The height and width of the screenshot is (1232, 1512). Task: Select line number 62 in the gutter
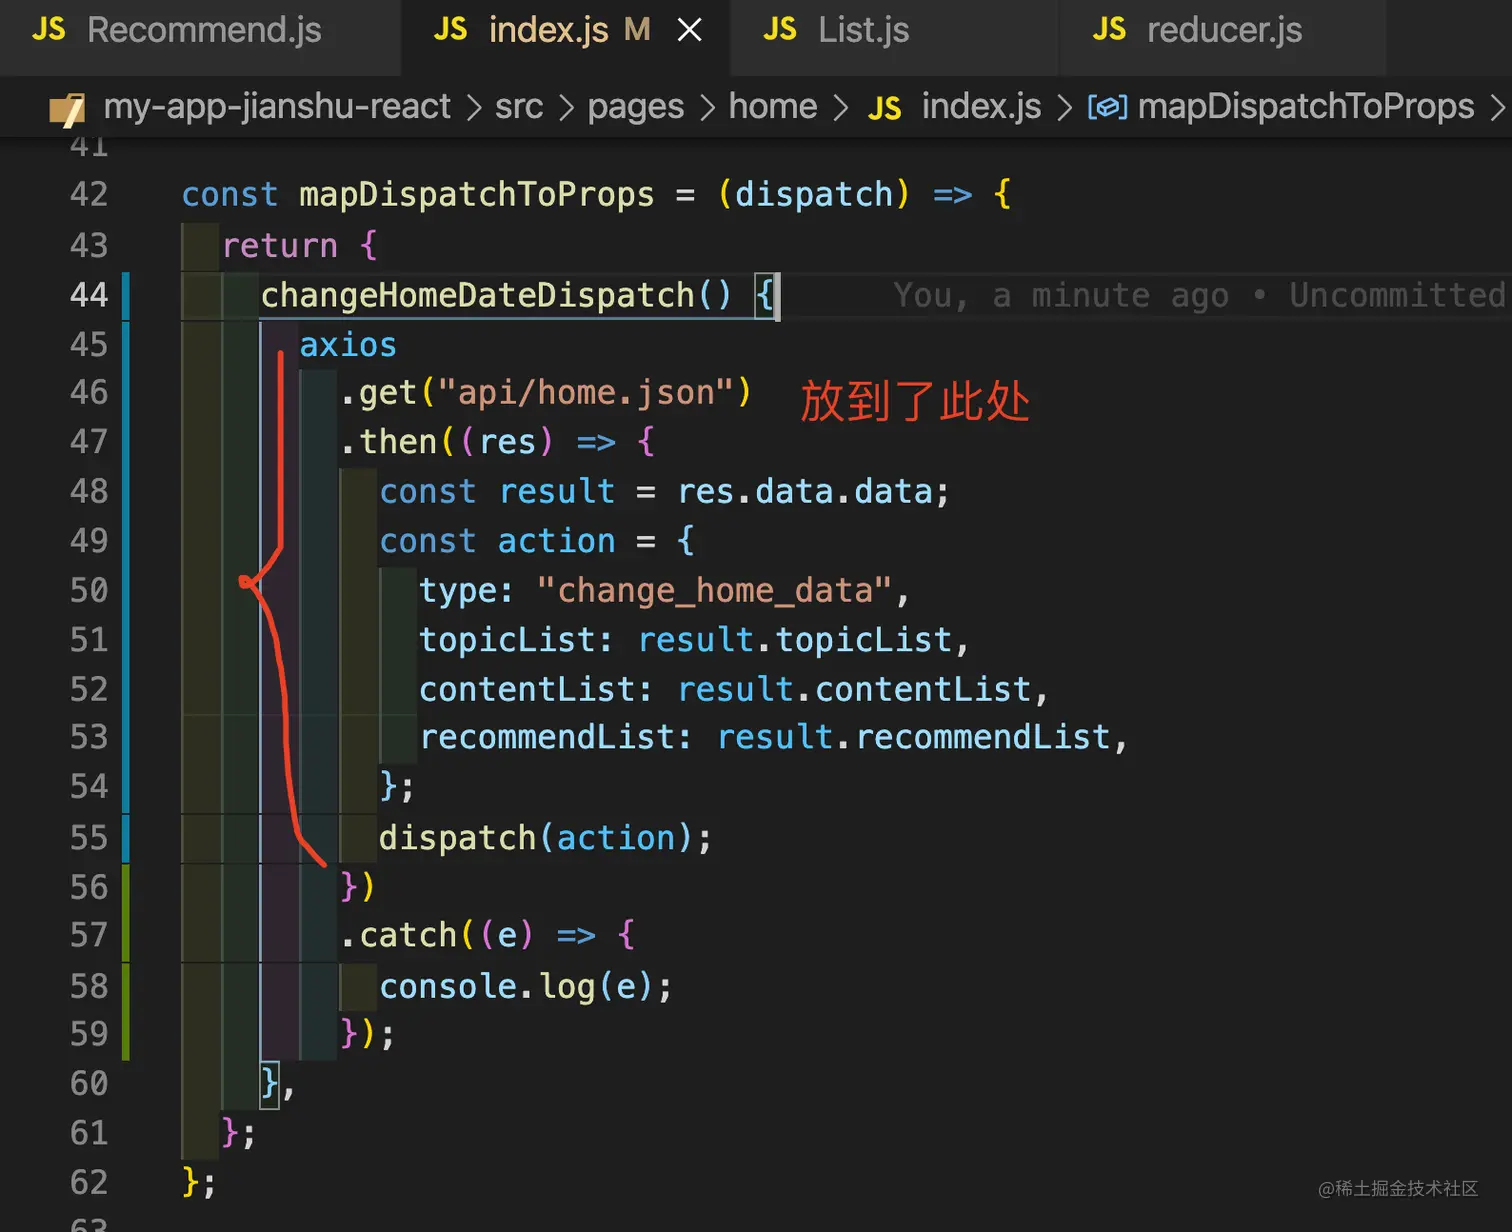pos(89,1182)
